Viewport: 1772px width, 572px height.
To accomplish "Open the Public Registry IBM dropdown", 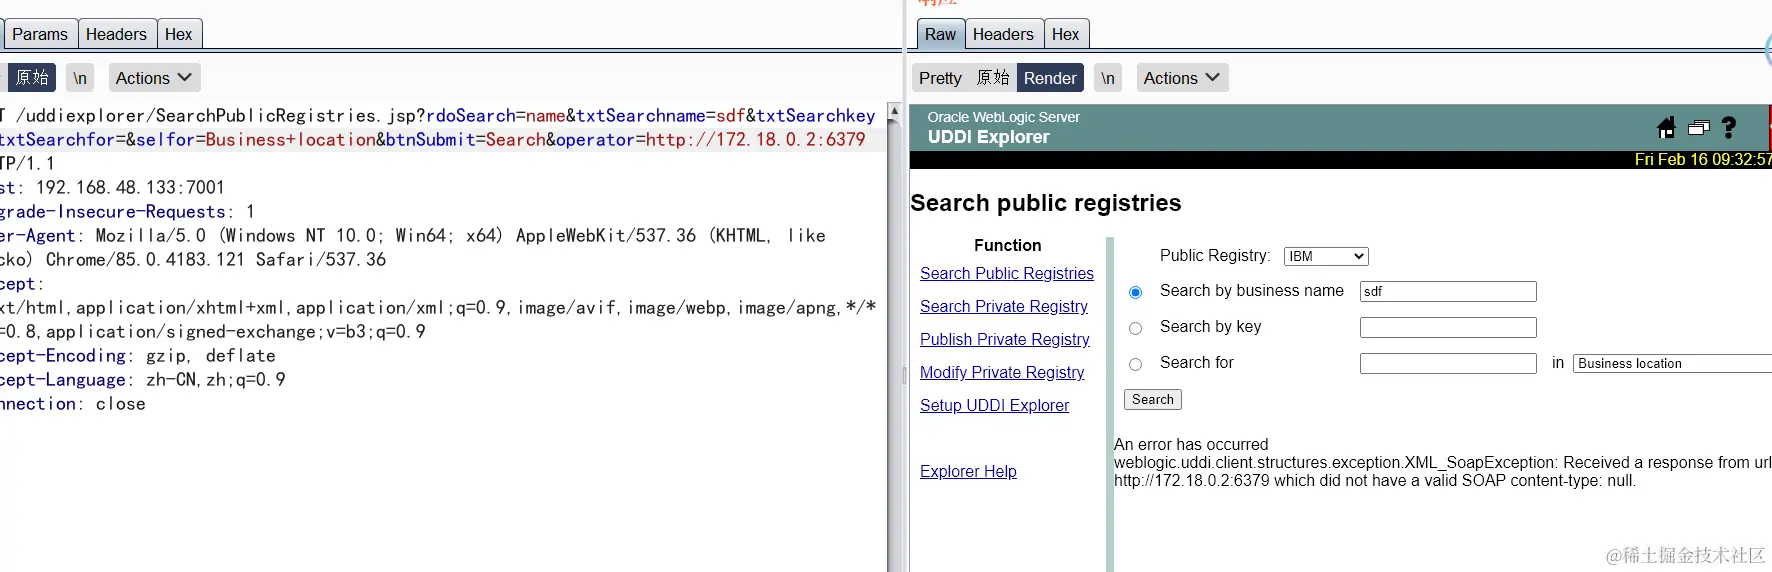I will click(x=1326, y=256).
